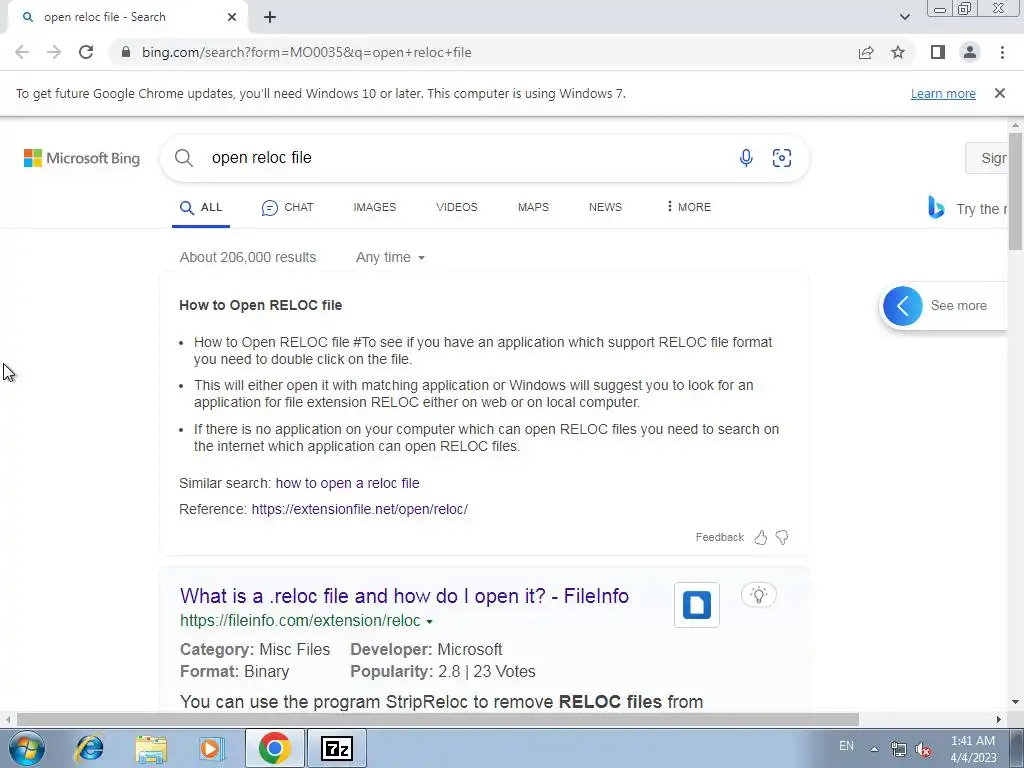Open the Any time filter dropdown
1024x768 pixels.
click(x=391, y=257)
